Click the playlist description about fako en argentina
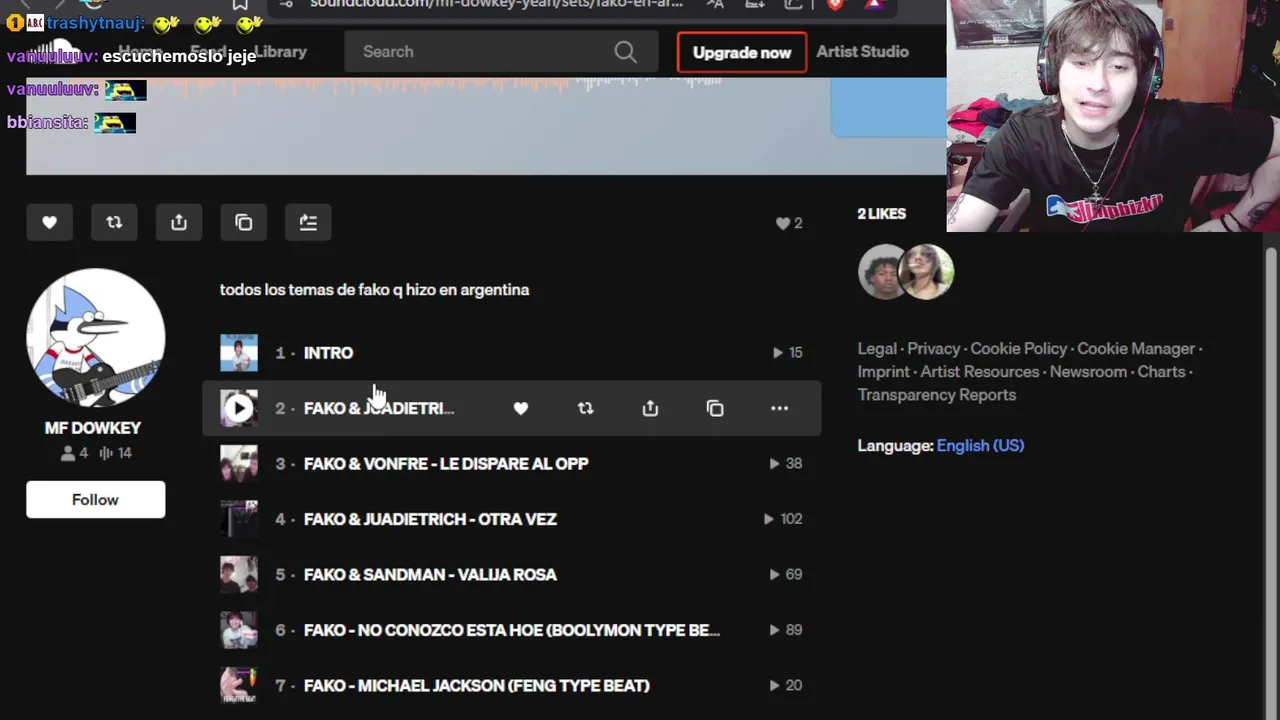Viewport: 1280px width, 720px height. 375,290
